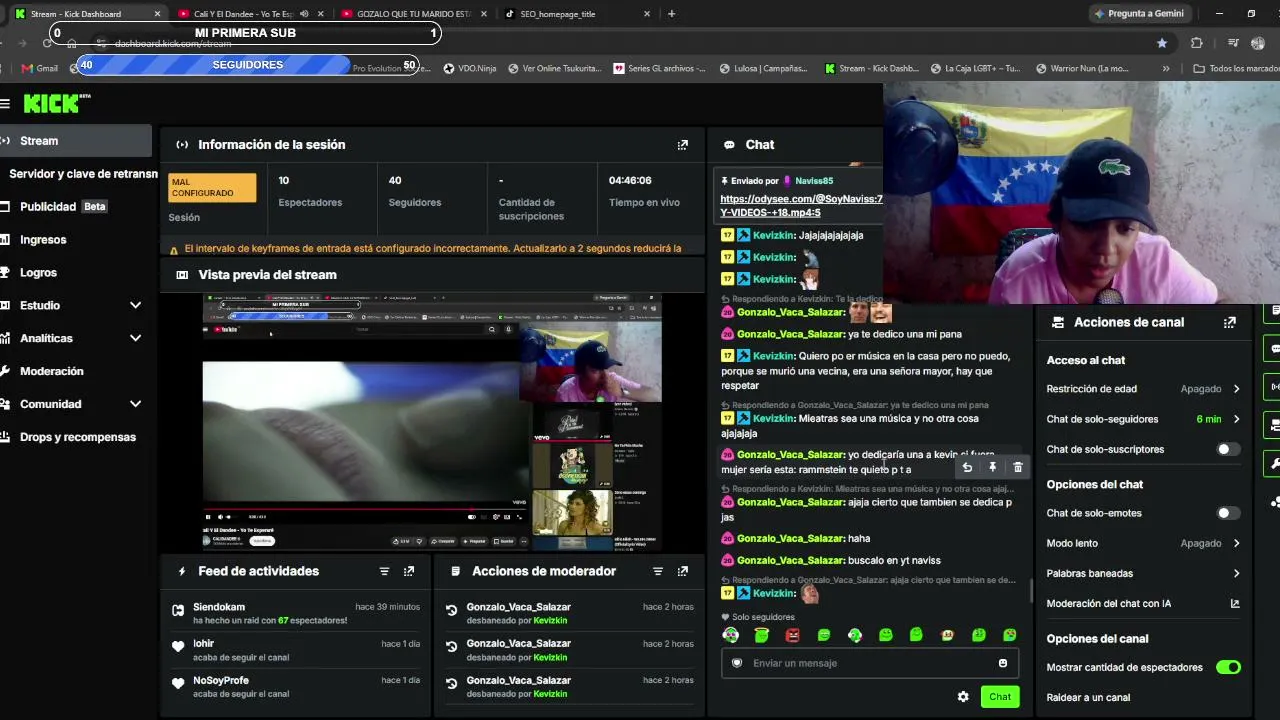Click the chat scrollbar
Image resolution: width=1280 pixels, height=720 pixels.
[x=1032, y=590]
